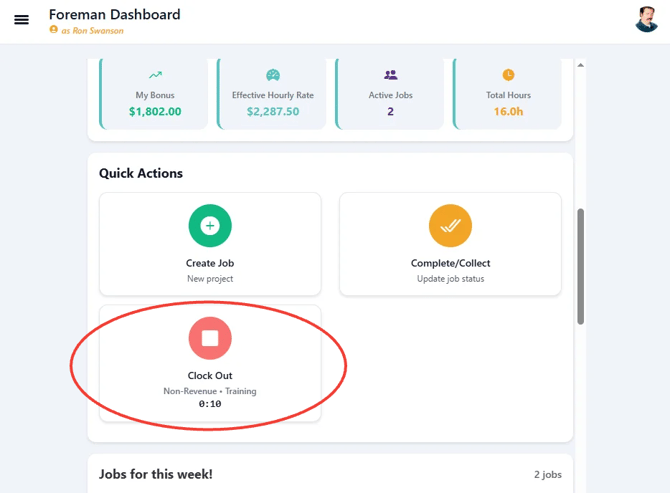The height and width of the screenshot is (493, 670).
Task: Click the orange user icon beside 'as Ron Swanson'
Action: coord(53,29)
